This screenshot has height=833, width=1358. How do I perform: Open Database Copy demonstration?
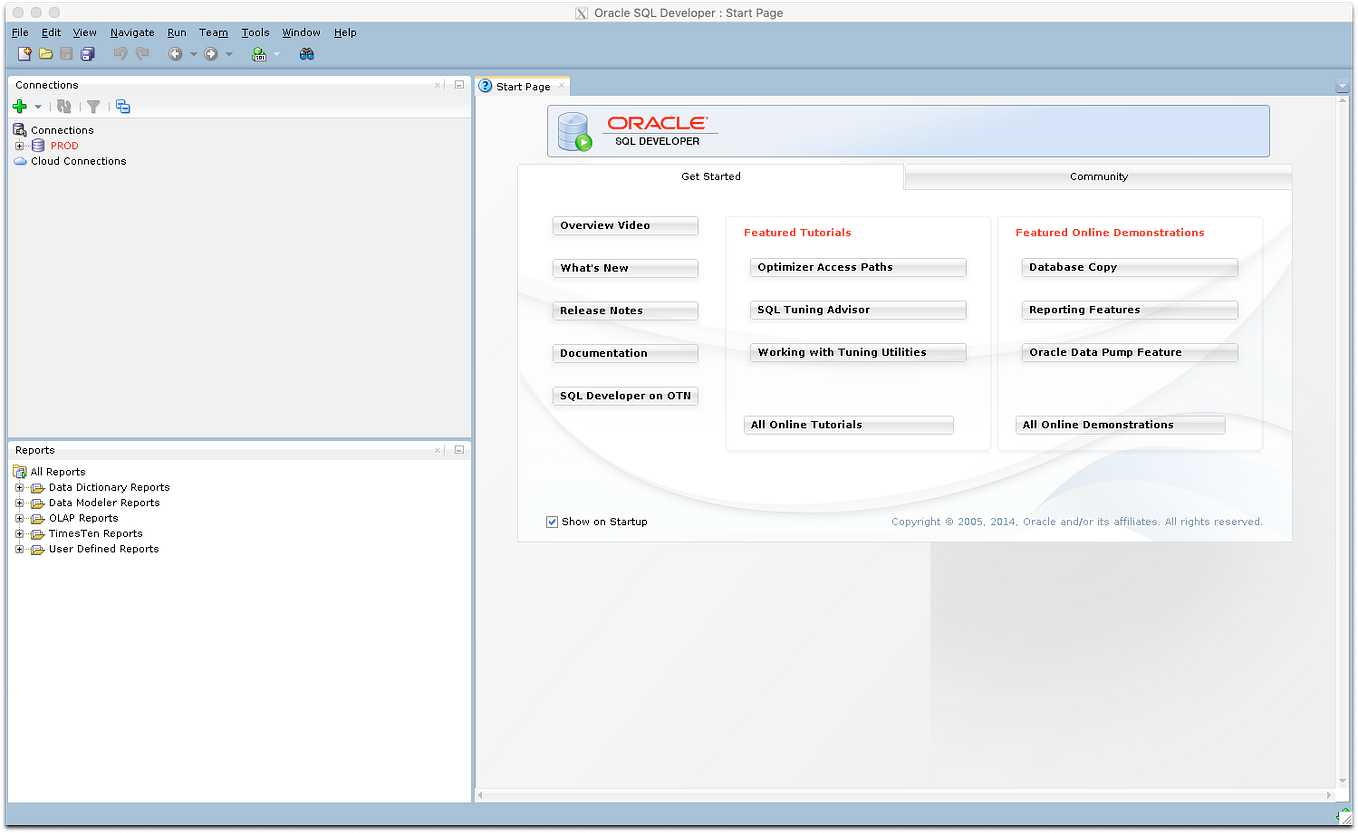(x=1130, y=268)
